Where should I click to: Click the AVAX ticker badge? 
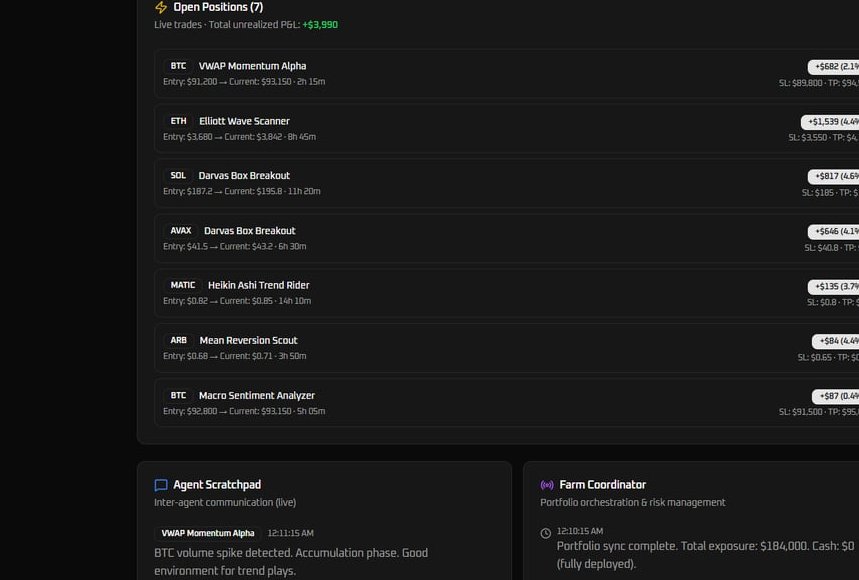coord(181,231)
